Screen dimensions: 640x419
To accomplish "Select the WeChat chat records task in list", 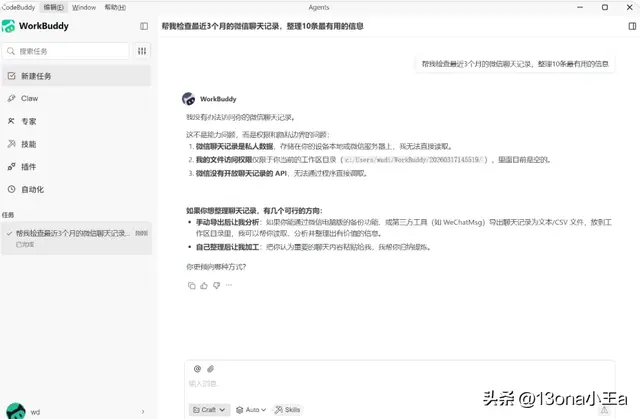I will tap(76, 238).
